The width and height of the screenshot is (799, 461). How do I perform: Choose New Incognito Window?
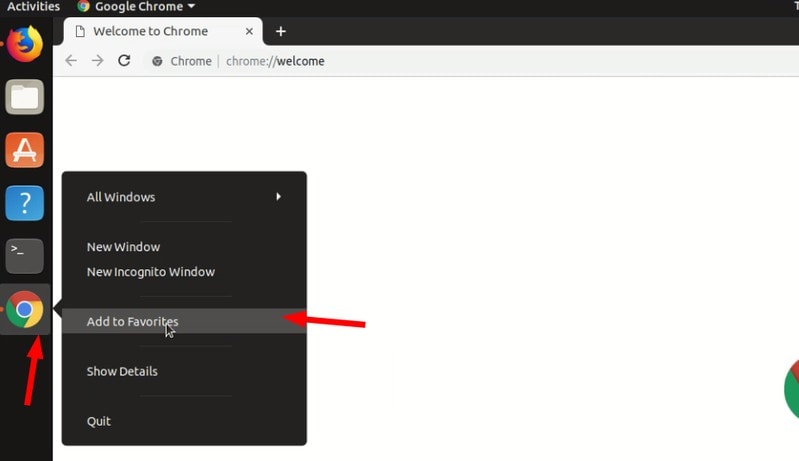184,272
